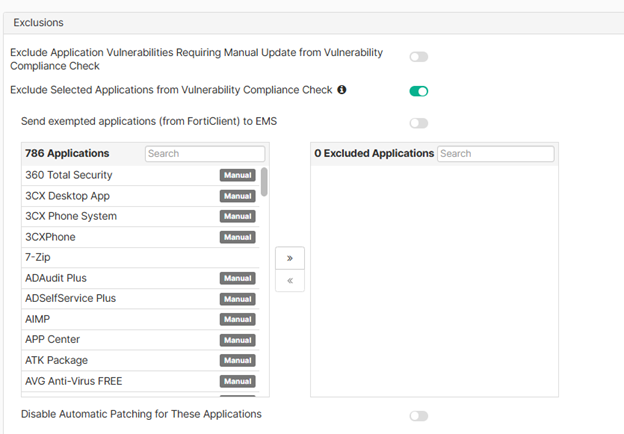Click the double left arrow remove button
624x434 pixels.
[290, 280]
